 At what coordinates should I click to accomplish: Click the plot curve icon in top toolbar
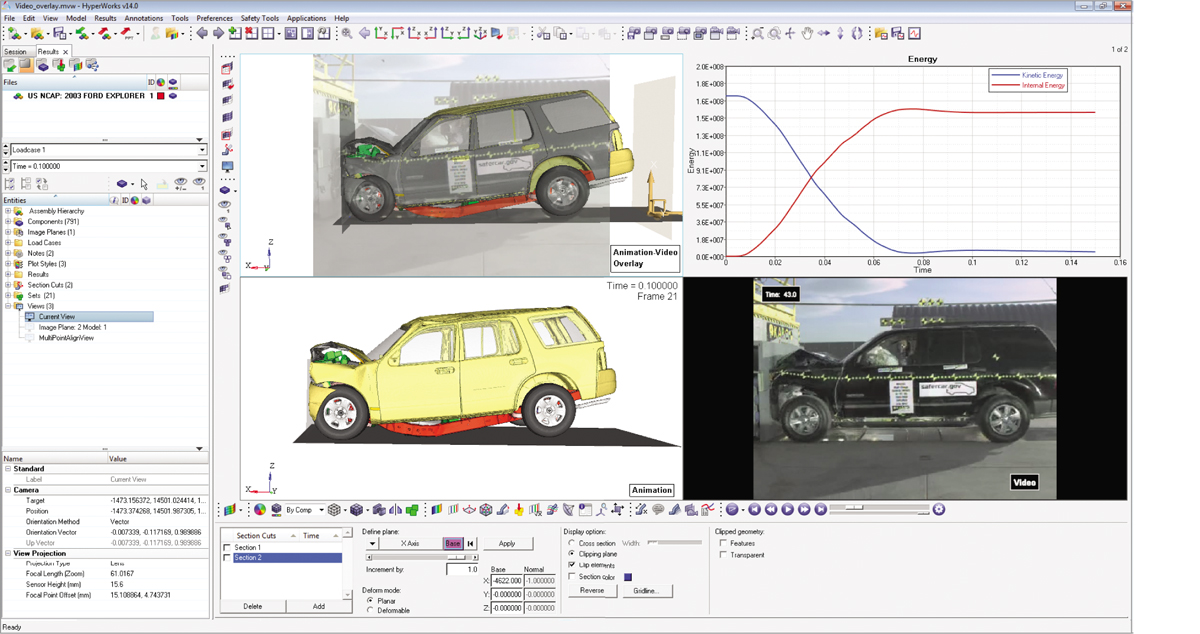click(x=914, y=33)
